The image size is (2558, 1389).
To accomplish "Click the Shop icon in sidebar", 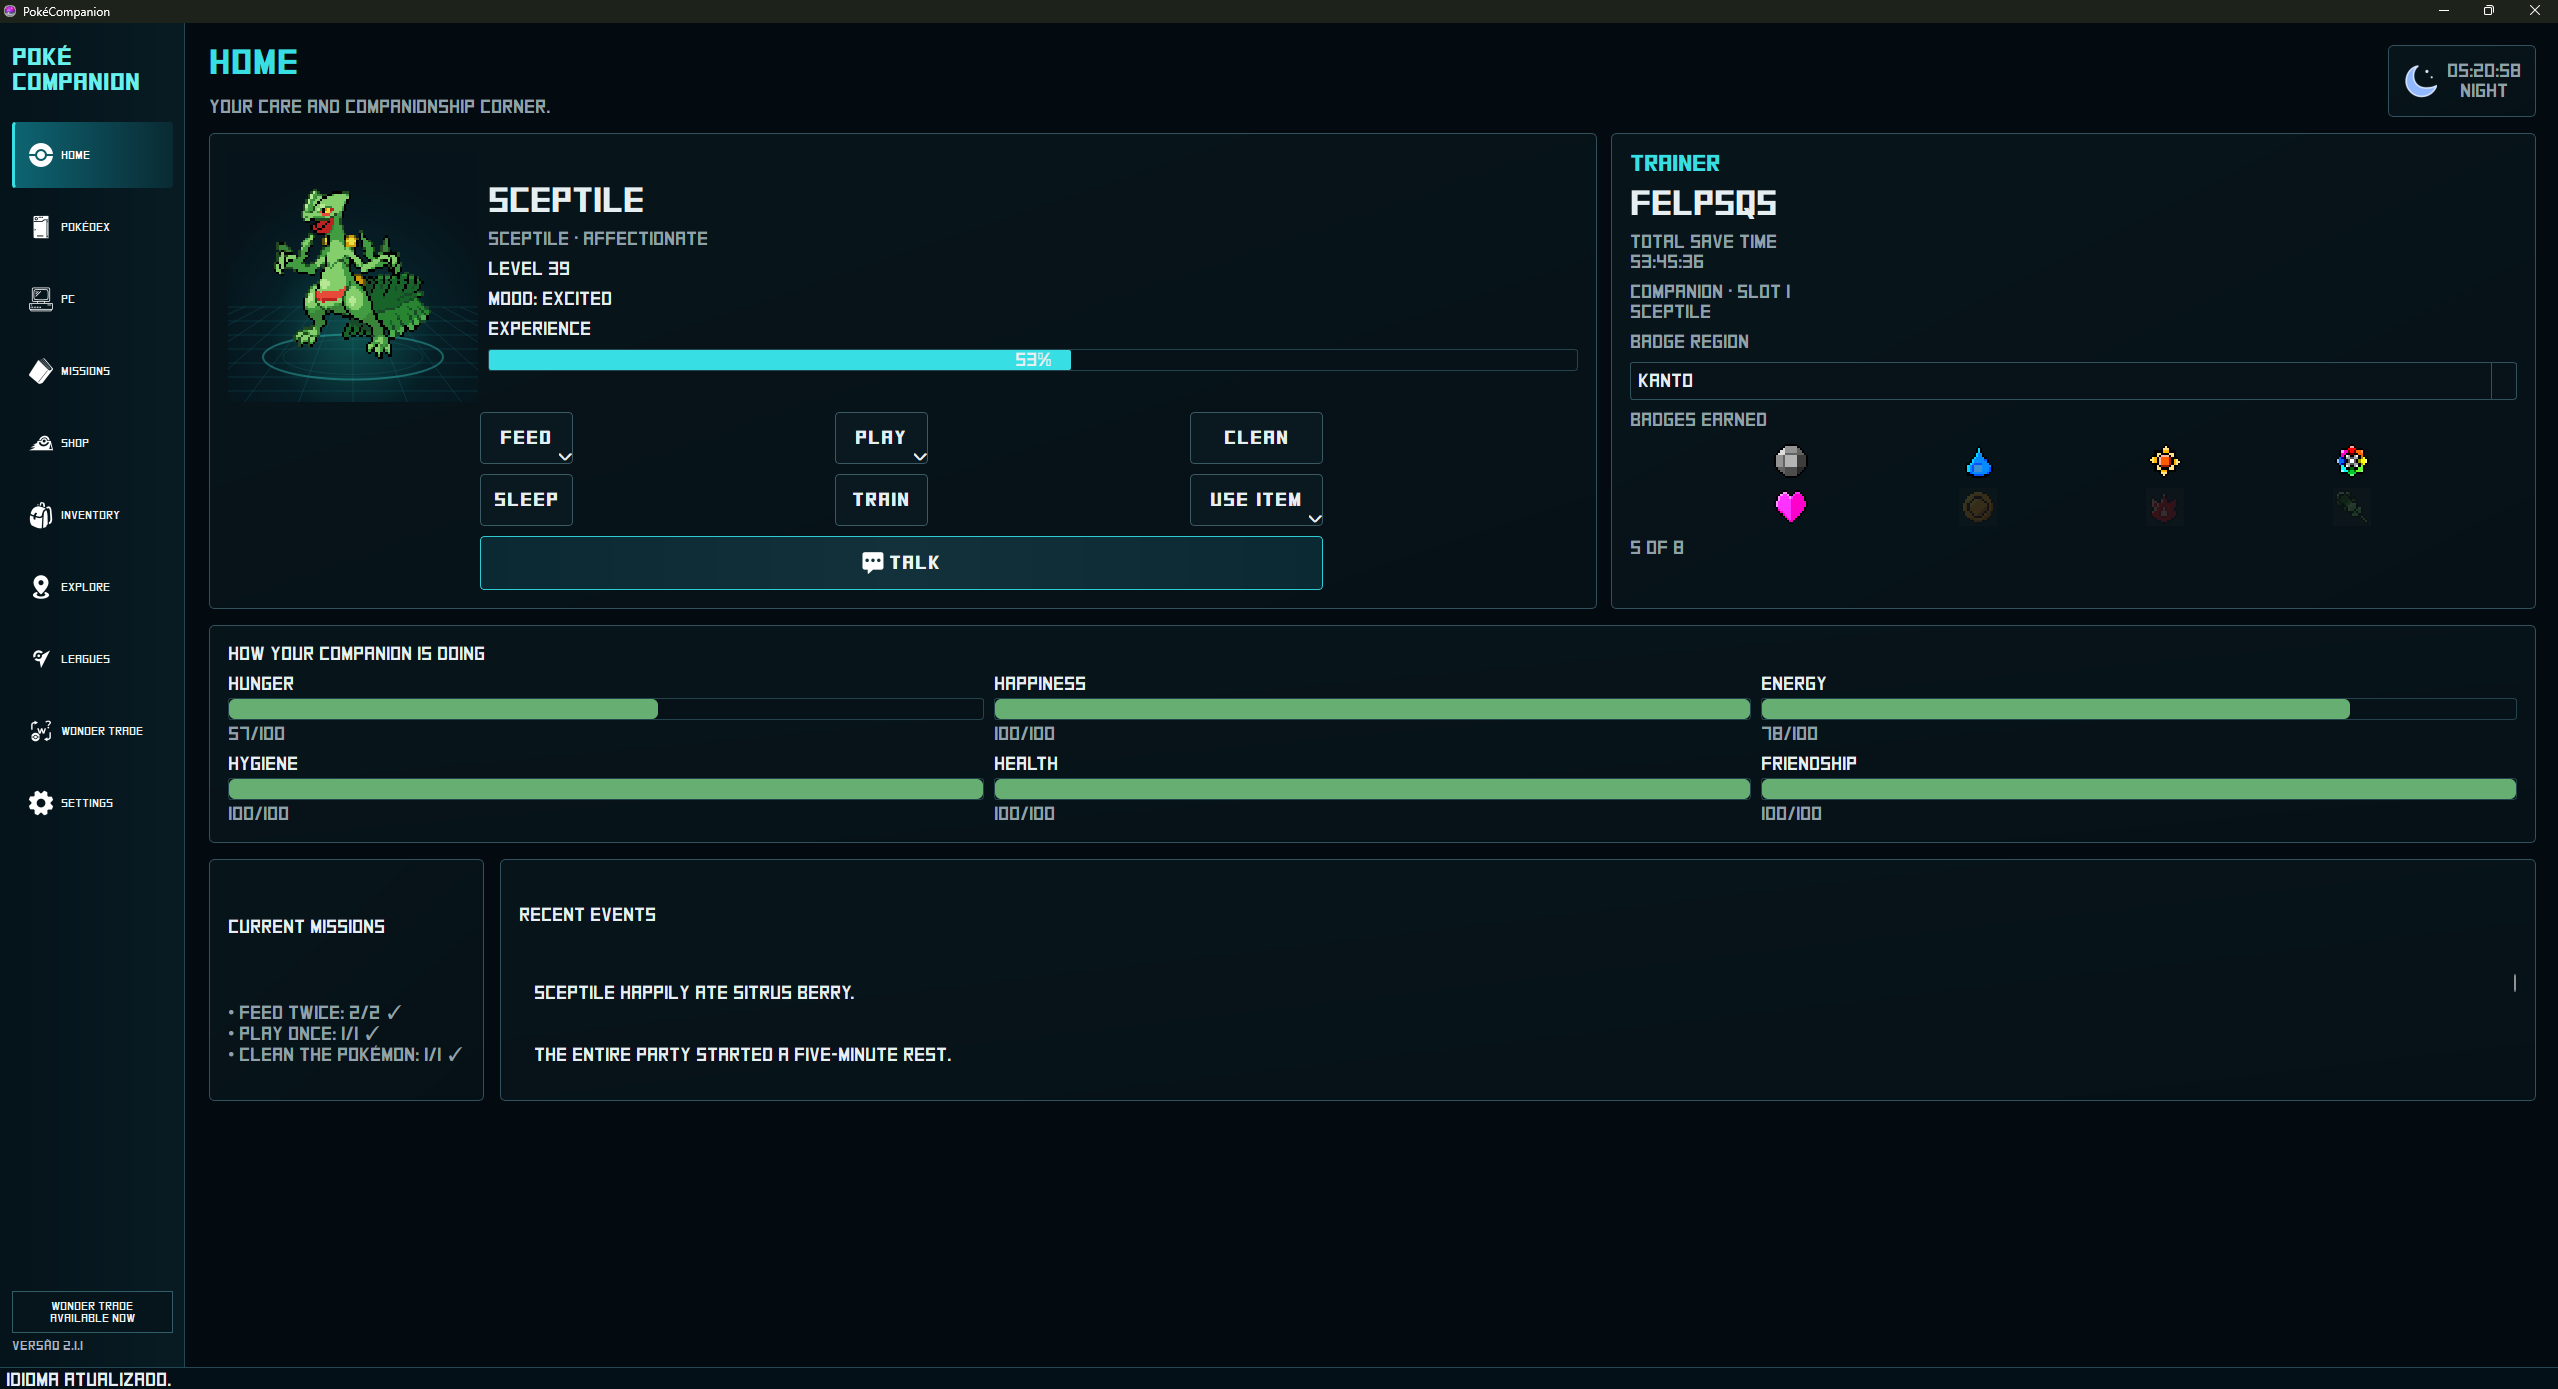I will coord(41,443).
